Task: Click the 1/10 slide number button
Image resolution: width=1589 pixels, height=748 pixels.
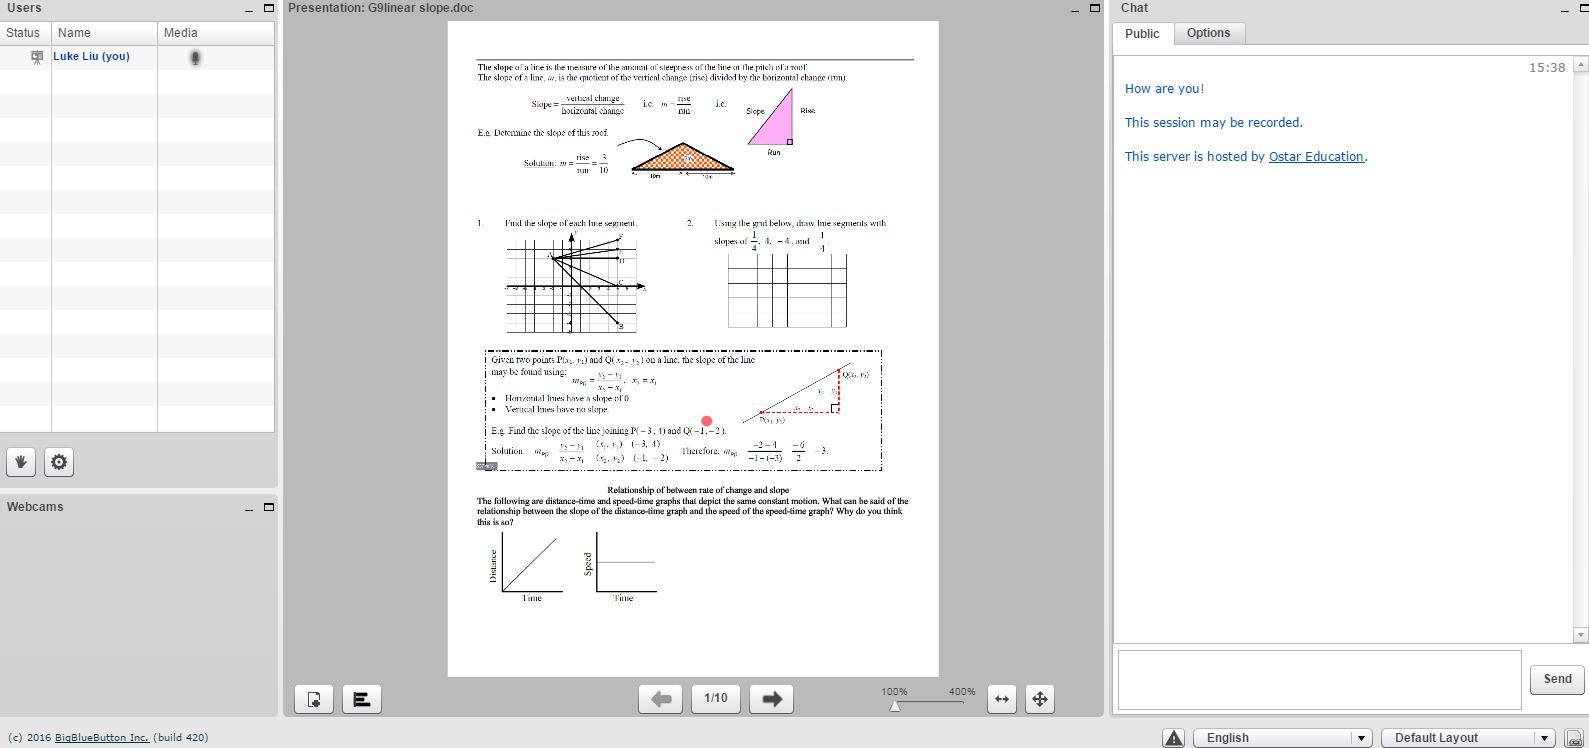Action: (x=716, y=698)
